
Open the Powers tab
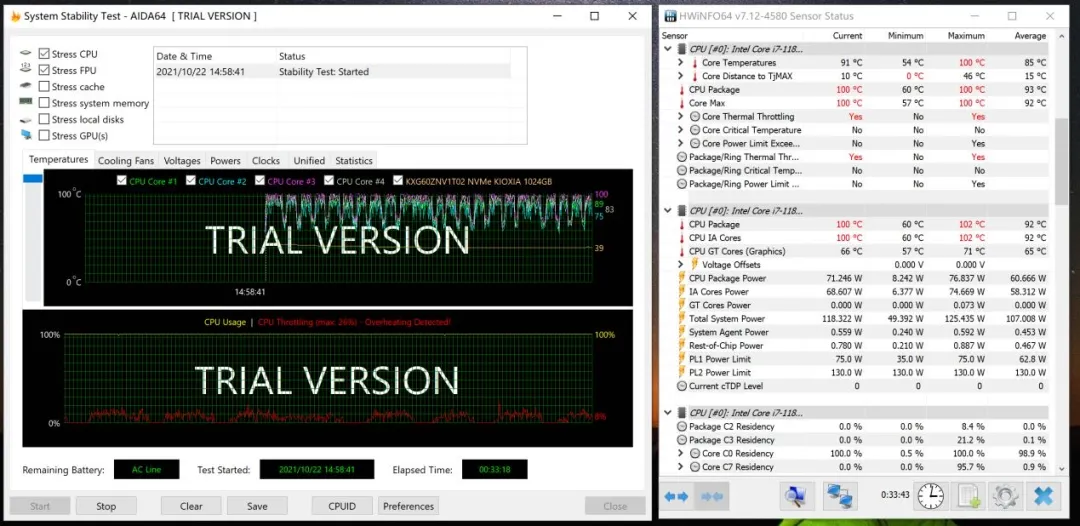pyautogui.click(x=225, y=160)
